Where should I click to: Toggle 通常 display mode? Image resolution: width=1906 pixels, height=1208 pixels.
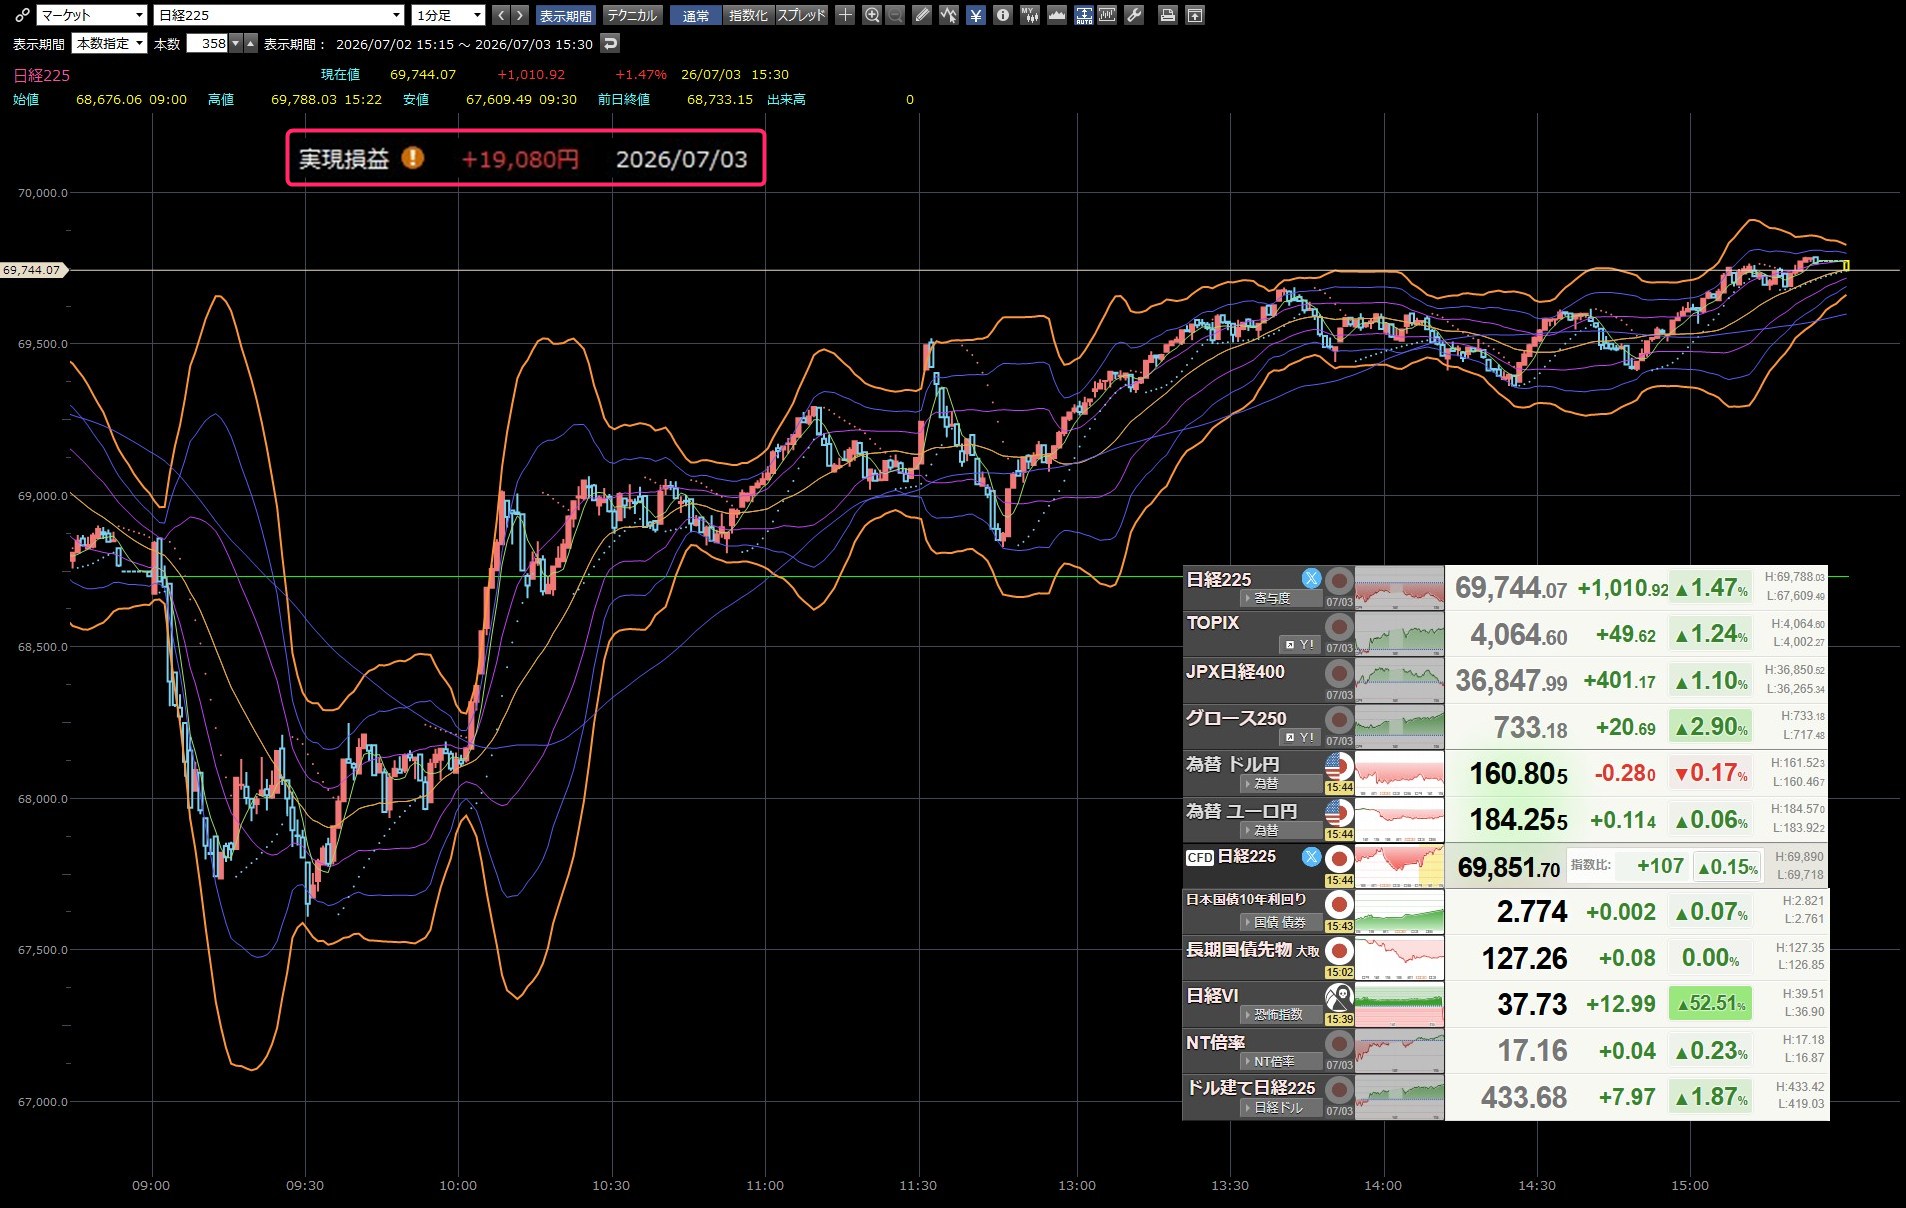pos(696,15)
